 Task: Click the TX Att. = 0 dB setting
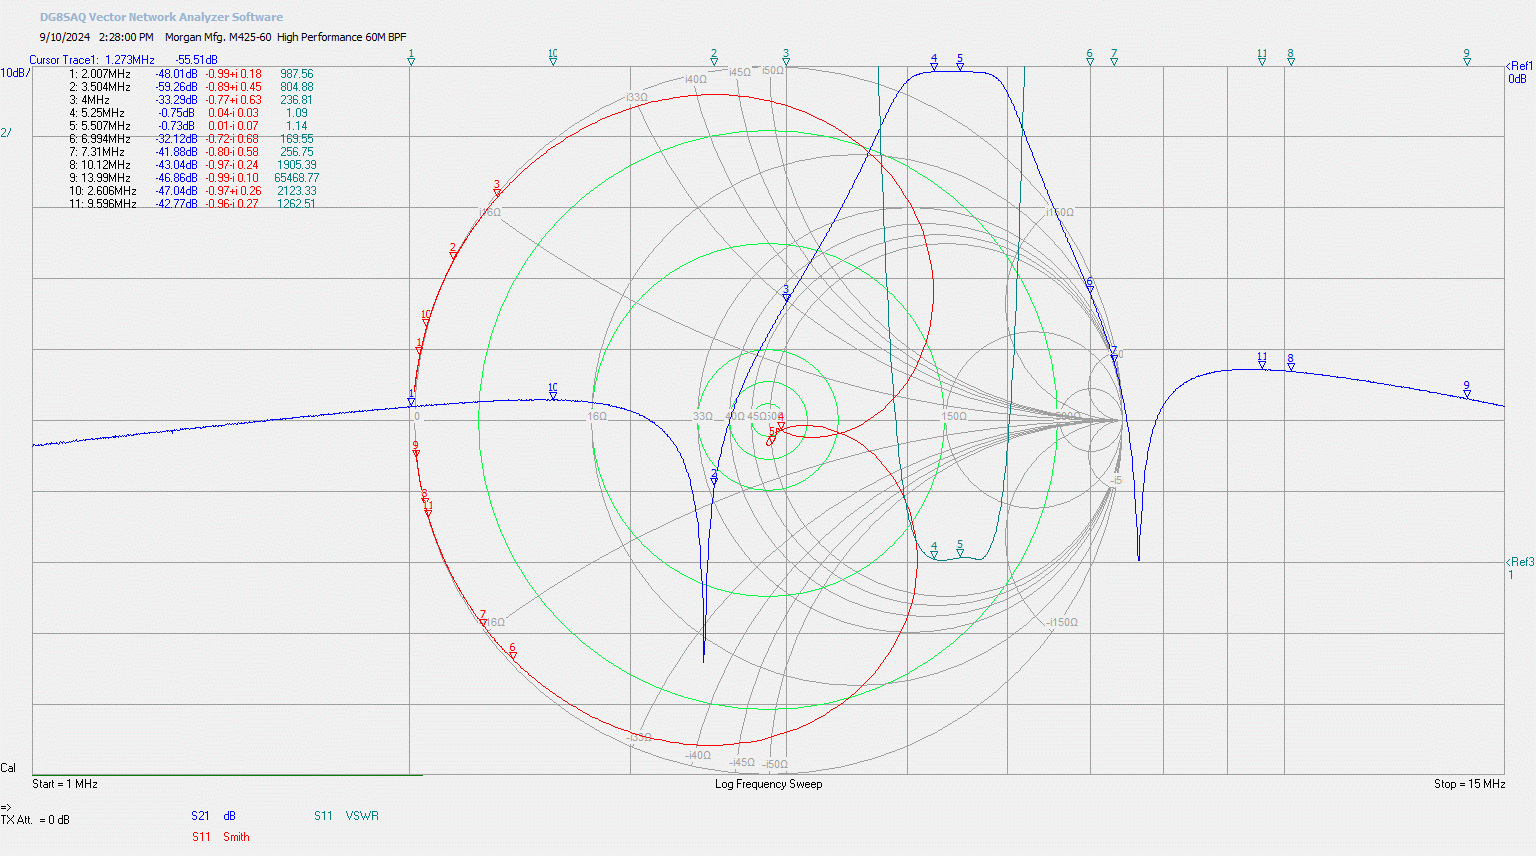pyautogui.click(x=36, y=820)
